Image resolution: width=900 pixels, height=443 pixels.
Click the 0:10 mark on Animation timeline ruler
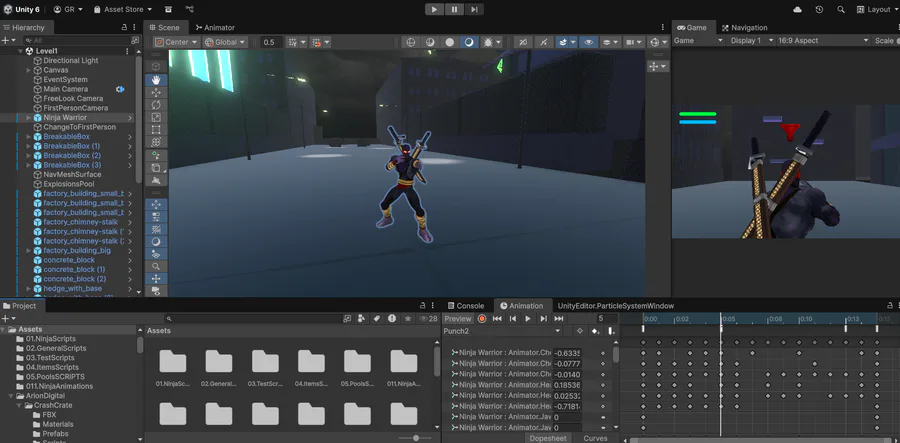(x=806, y=318)
